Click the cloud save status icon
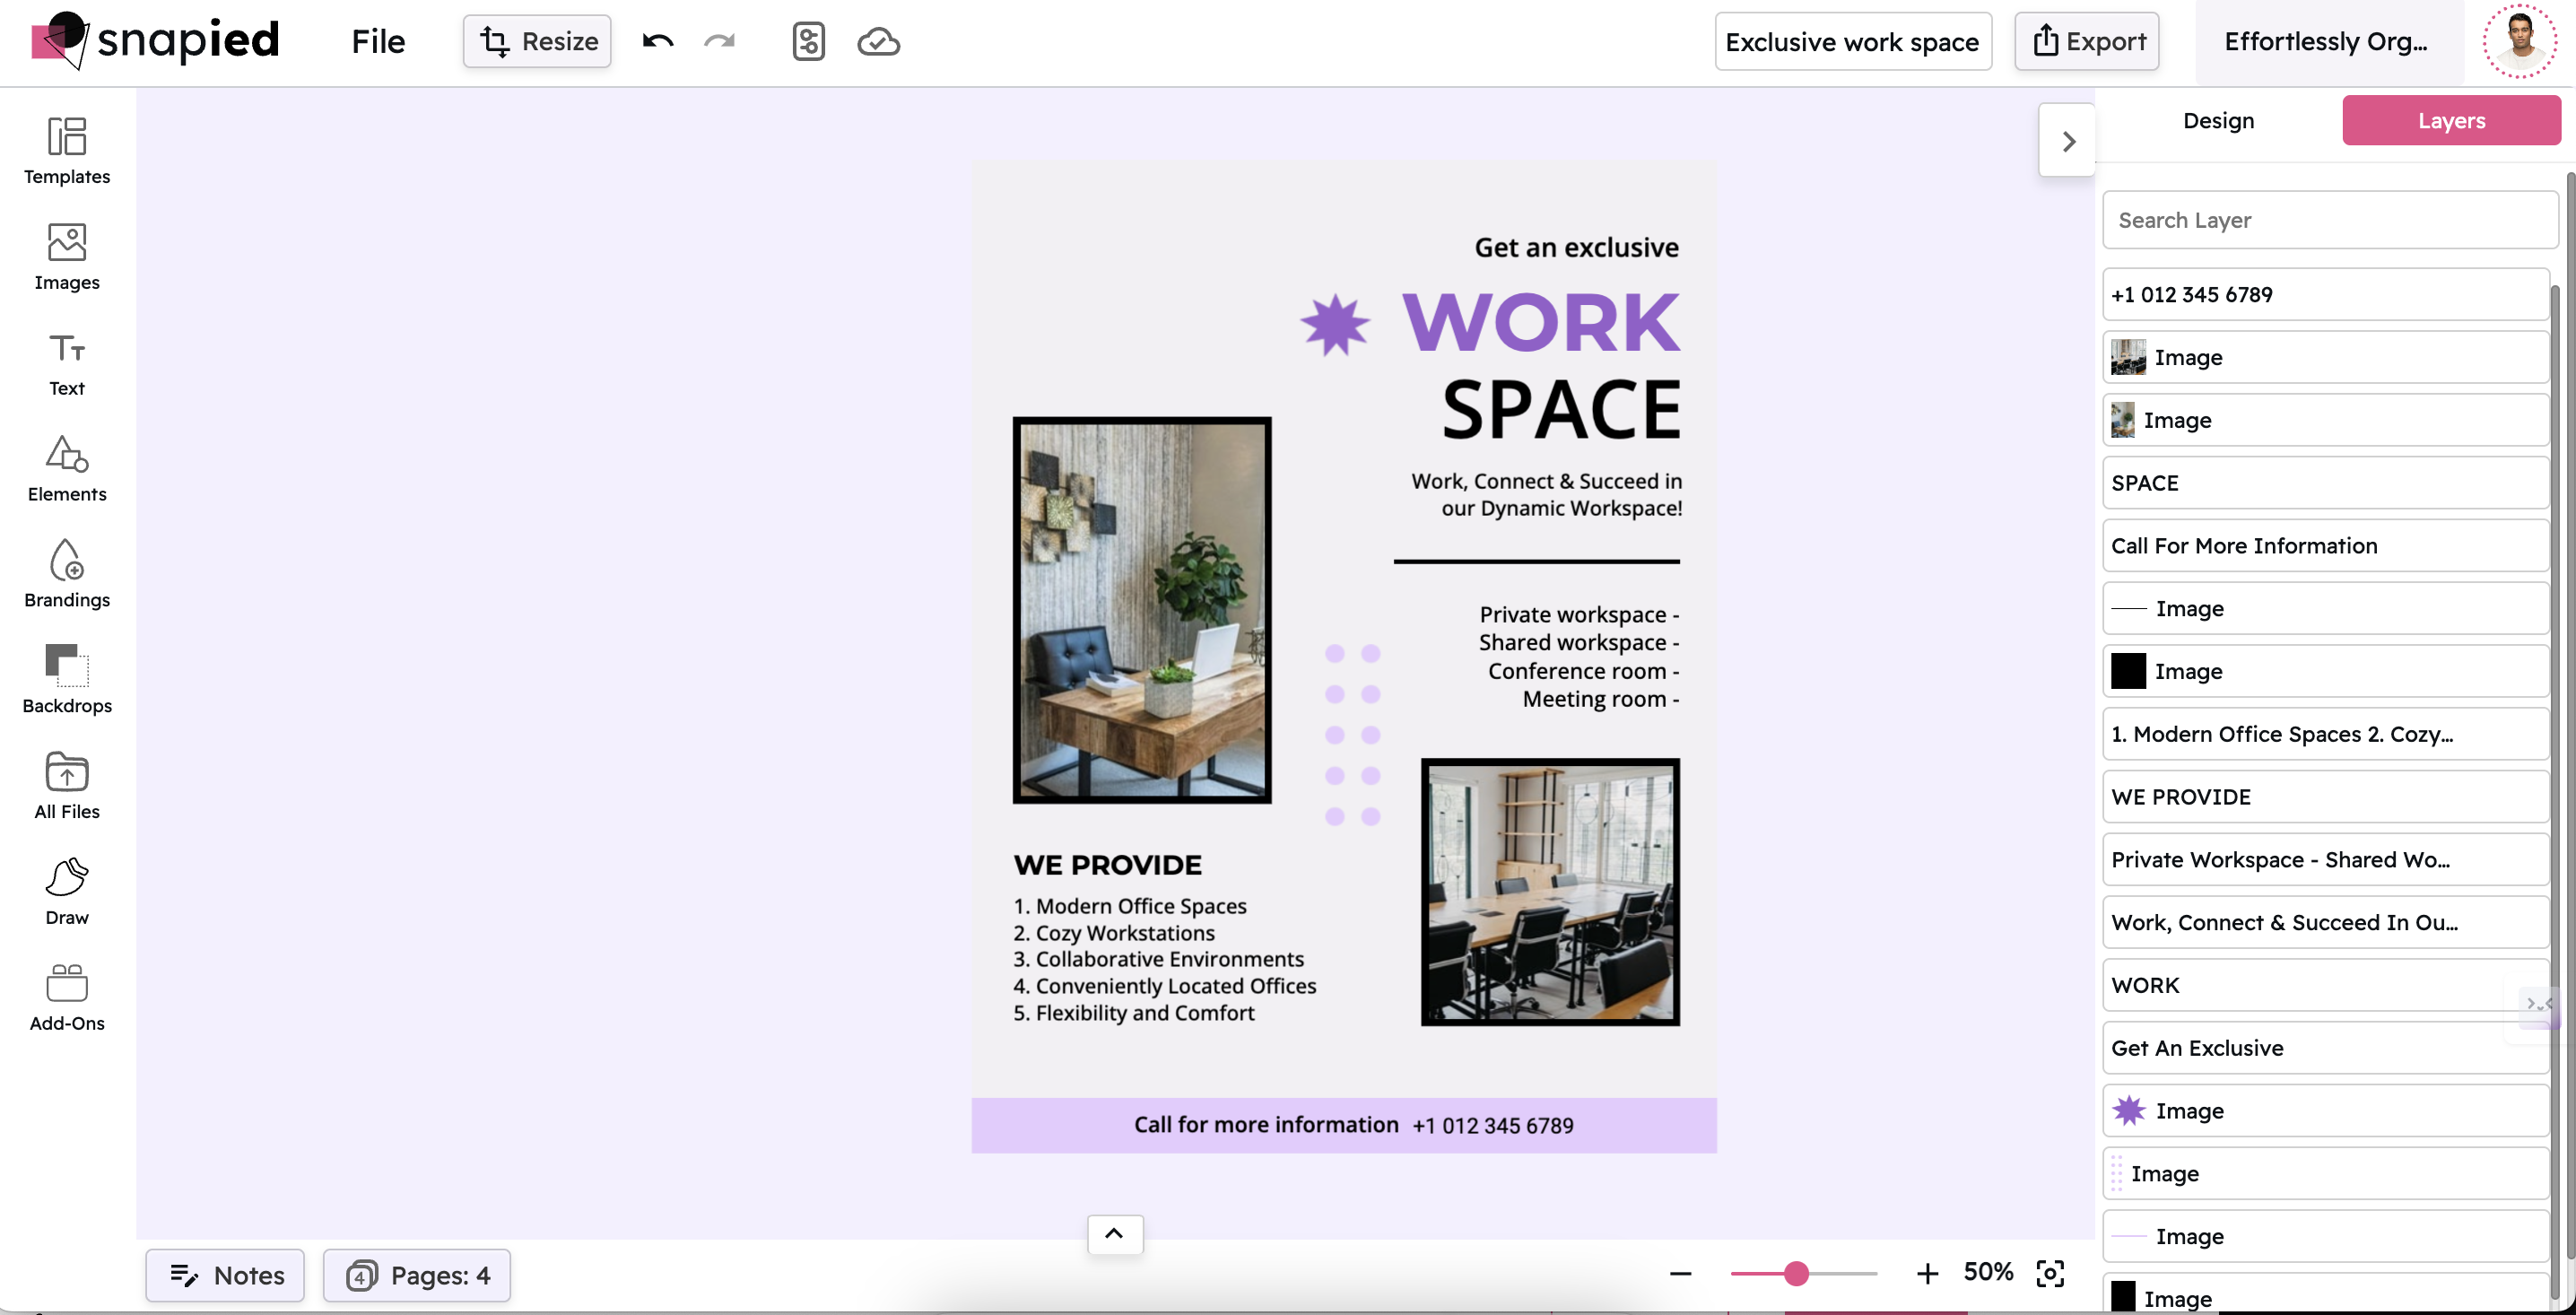This screenshot has height=1315, width=2576. (878, 41)
